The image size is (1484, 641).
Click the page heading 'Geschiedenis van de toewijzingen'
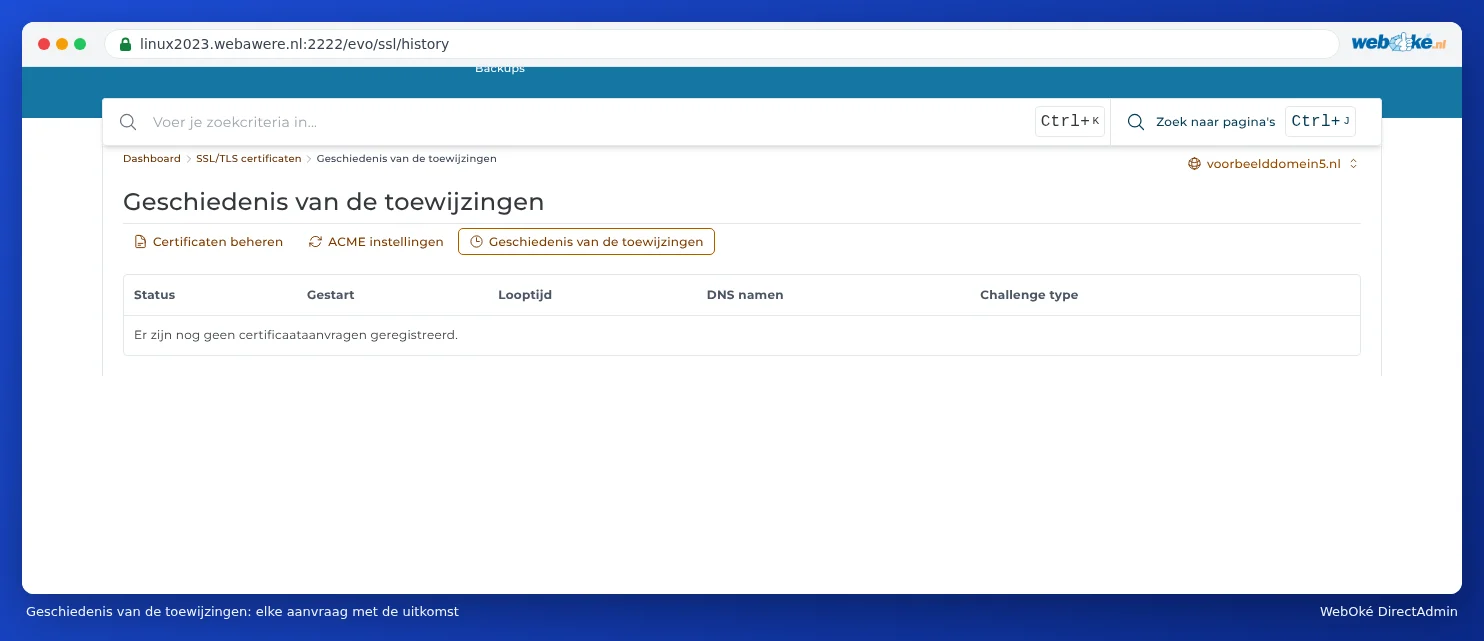[333, 202]
